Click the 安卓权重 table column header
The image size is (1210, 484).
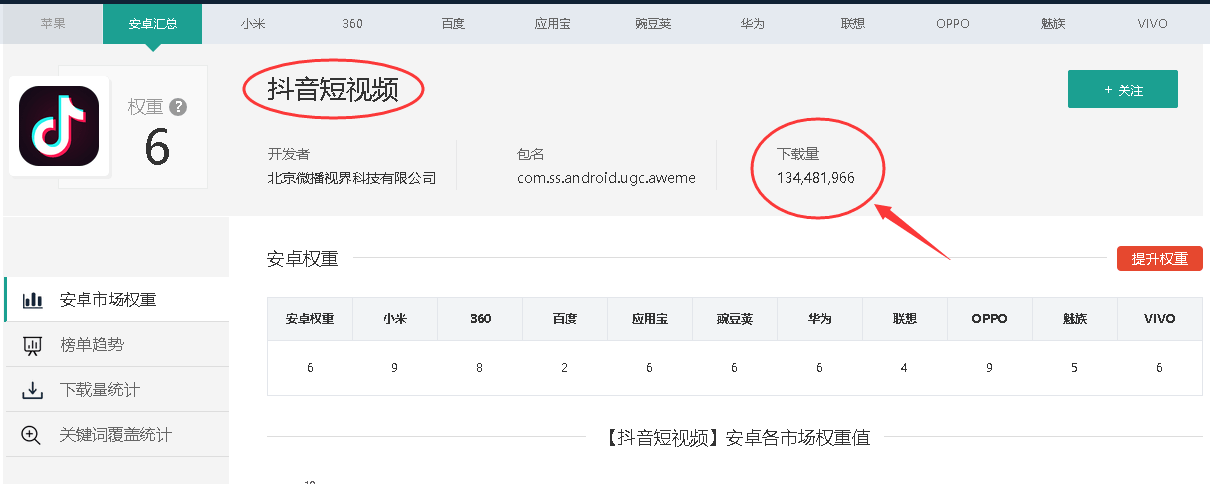[x=310, y=319]
